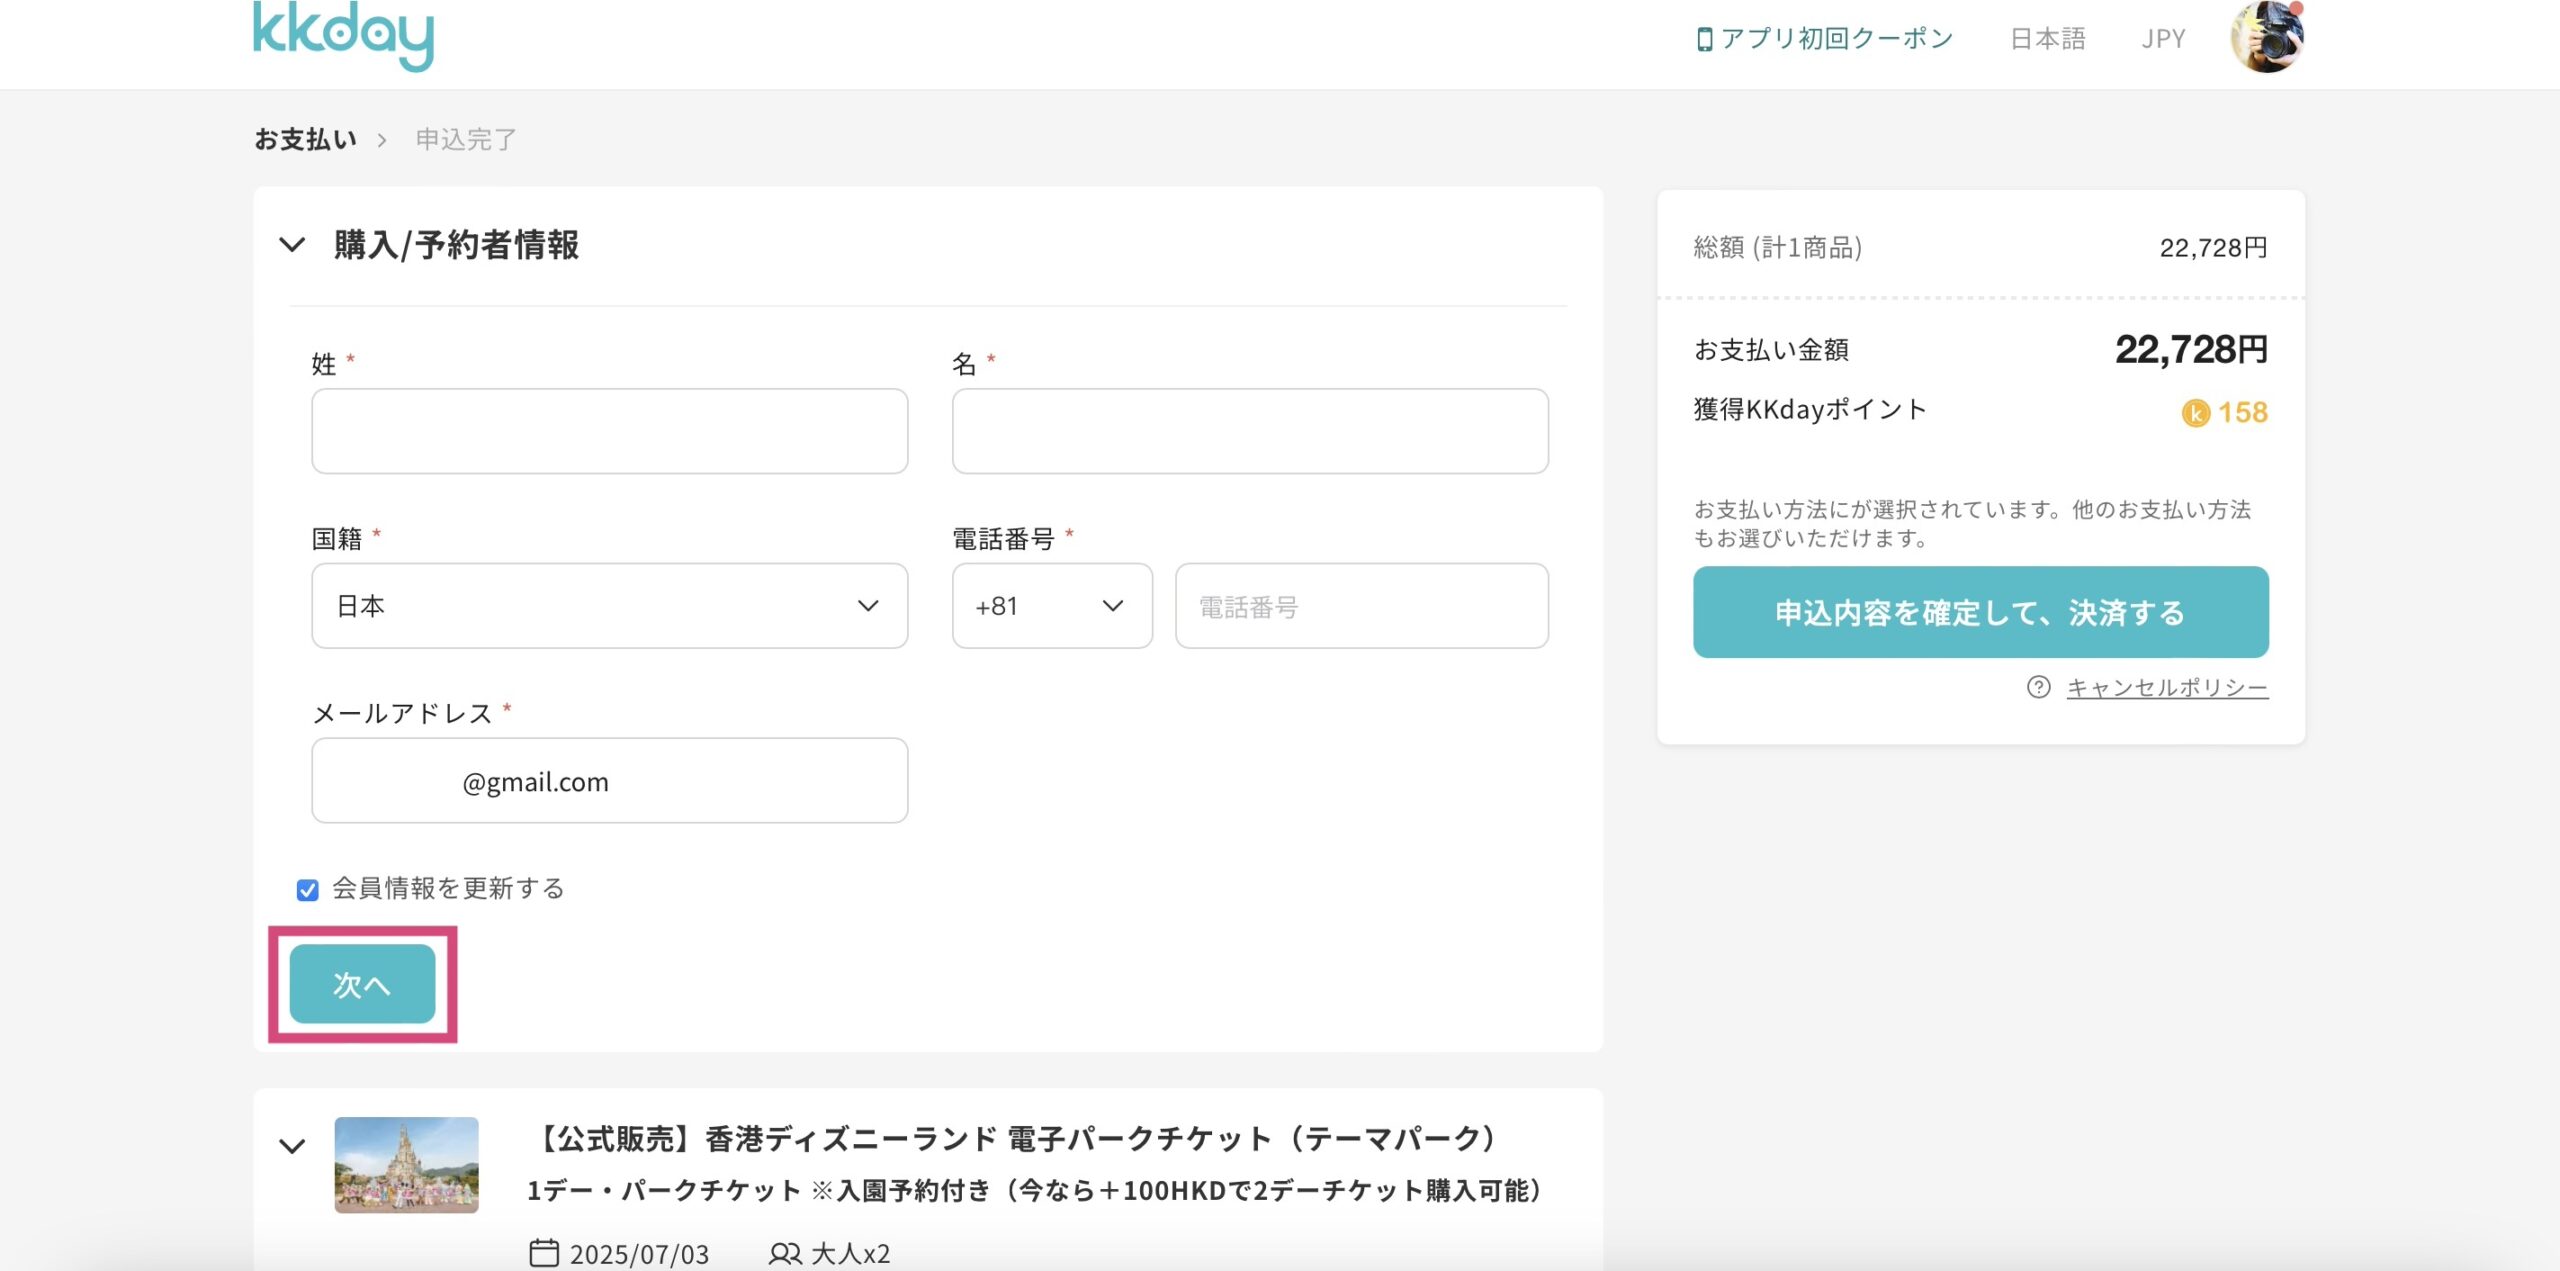Viewport: 2560px width, 1271px height.
Task: Open the user profile avatar
Action: click(2267, 37)
